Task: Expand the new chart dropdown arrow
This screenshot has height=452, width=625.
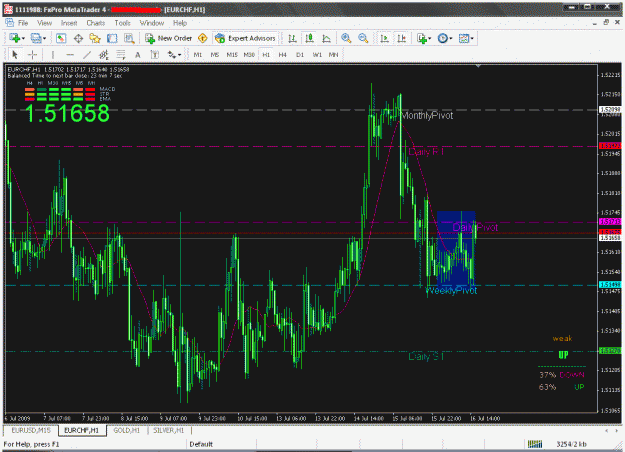Action: 23,38
